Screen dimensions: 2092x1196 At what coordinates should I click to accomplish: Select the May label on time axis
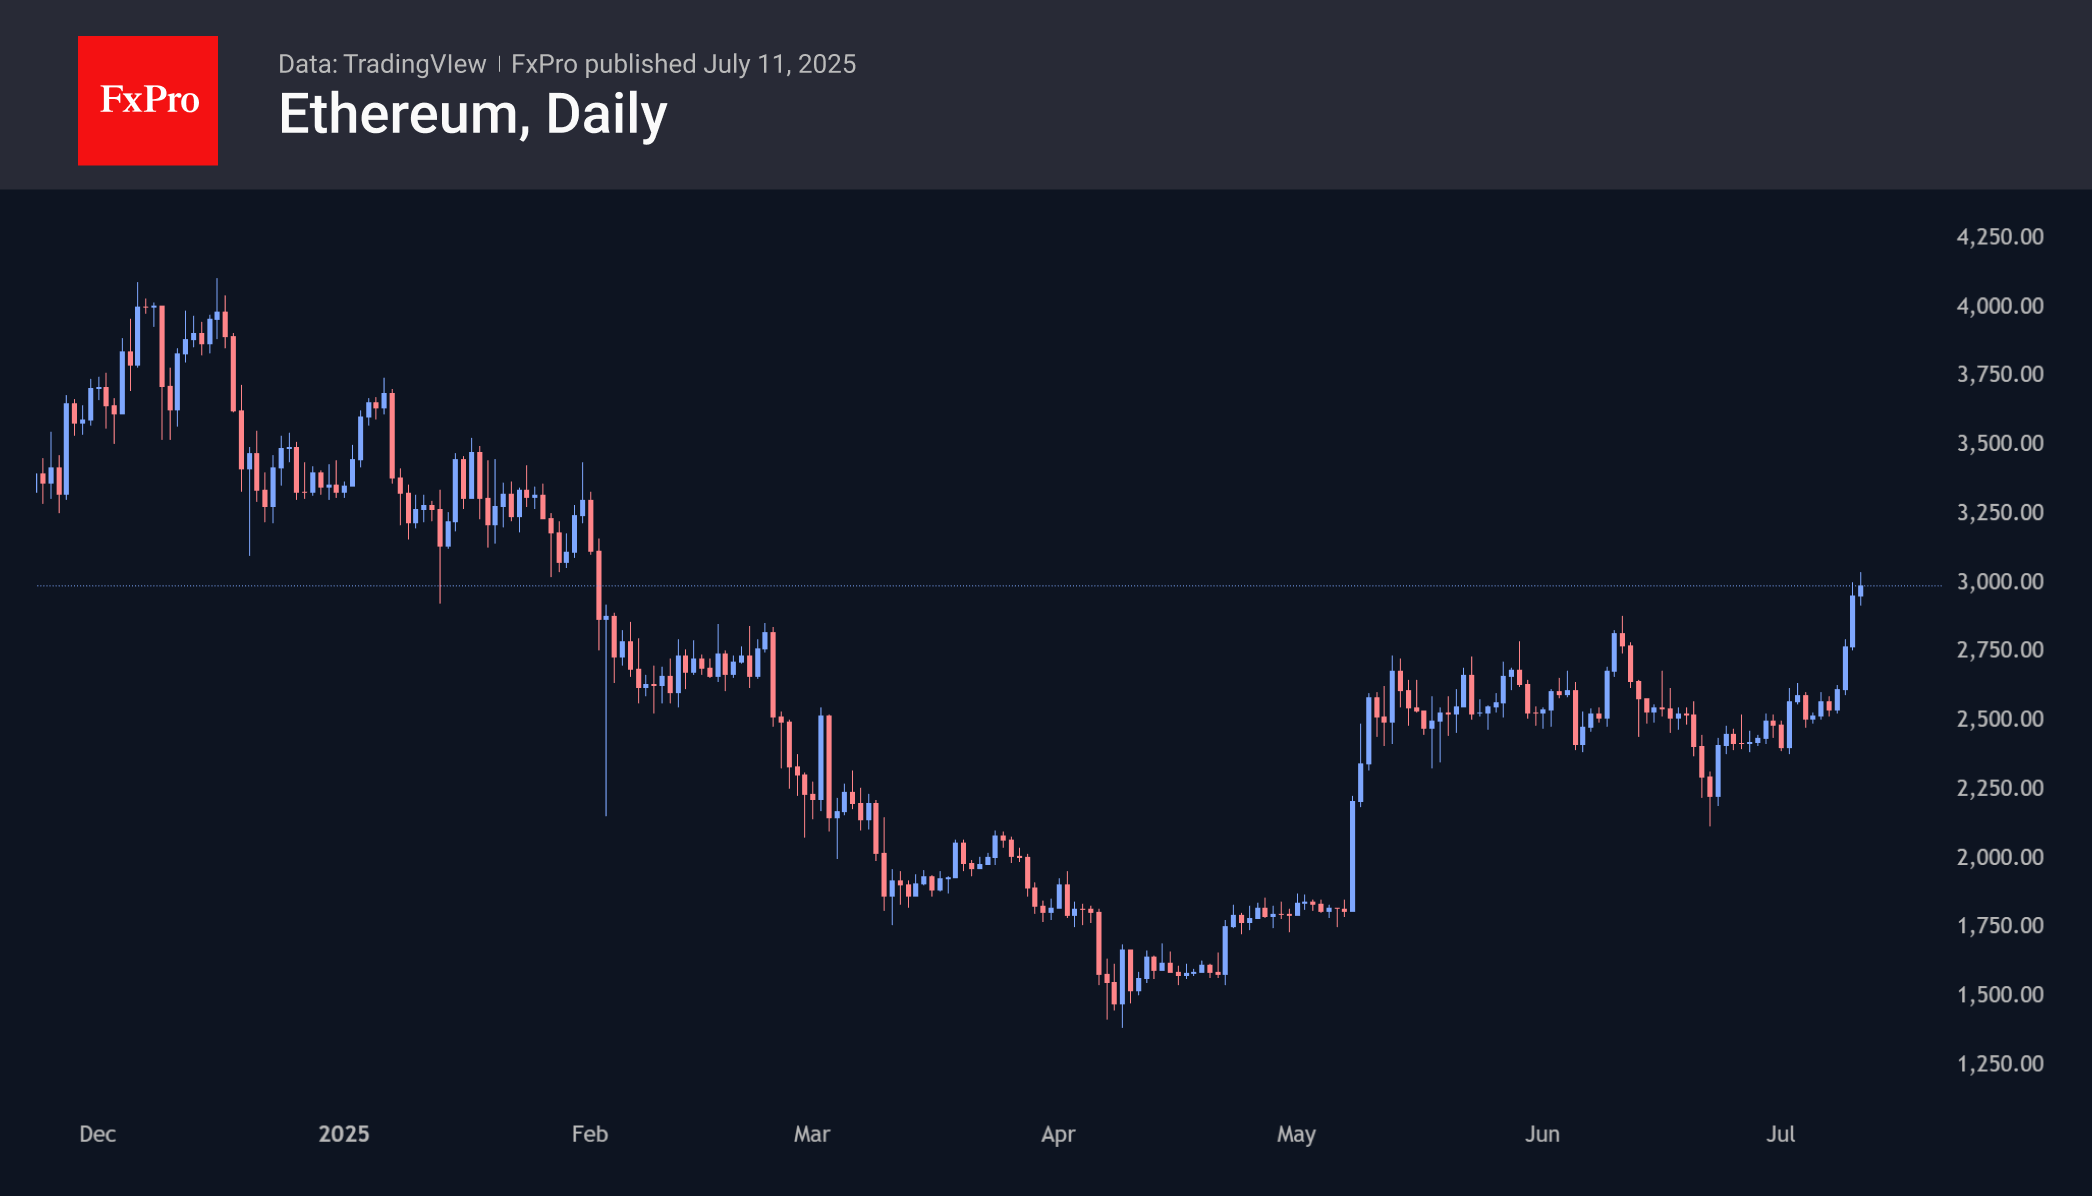(x=1296, y=1134)
